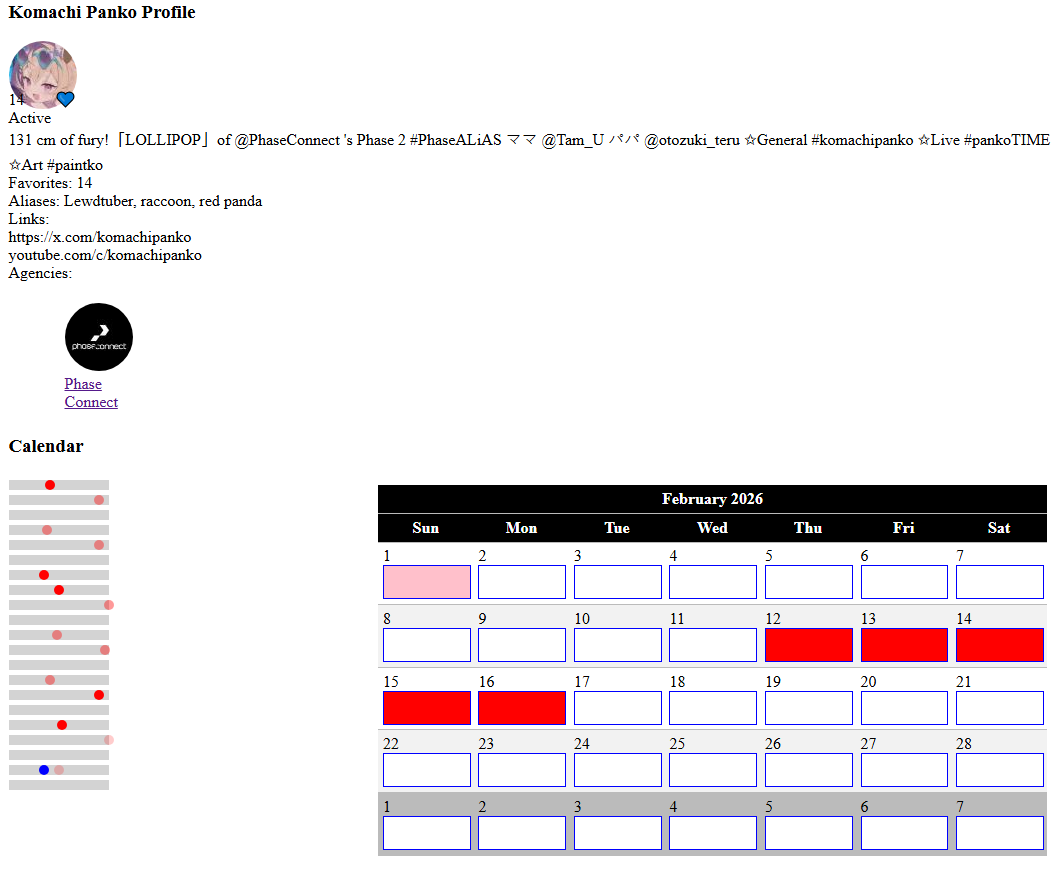1061x870 pixels.
Task: Click the Mon column header
Action: [521, 528]
